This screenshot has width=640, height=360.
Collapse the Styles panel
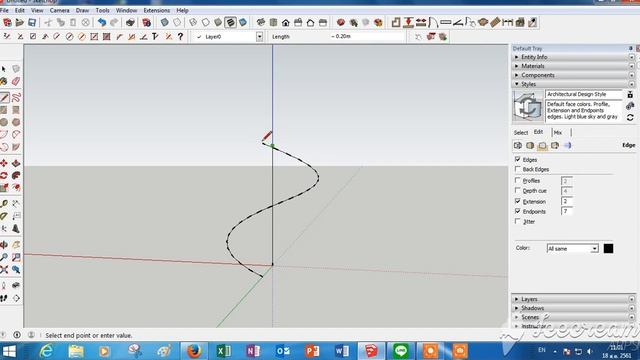point(573,84)
